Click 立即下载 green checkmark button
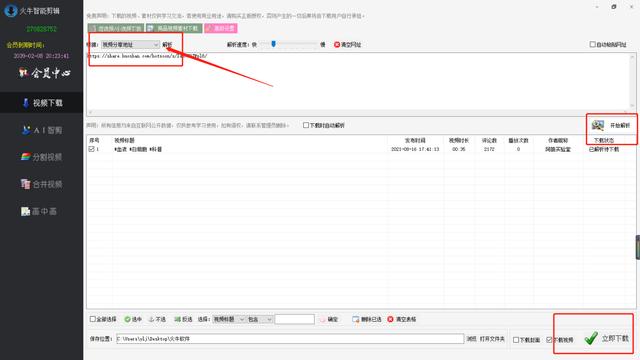The width and height of the screenshot is (640, 360). coord(606,338)
